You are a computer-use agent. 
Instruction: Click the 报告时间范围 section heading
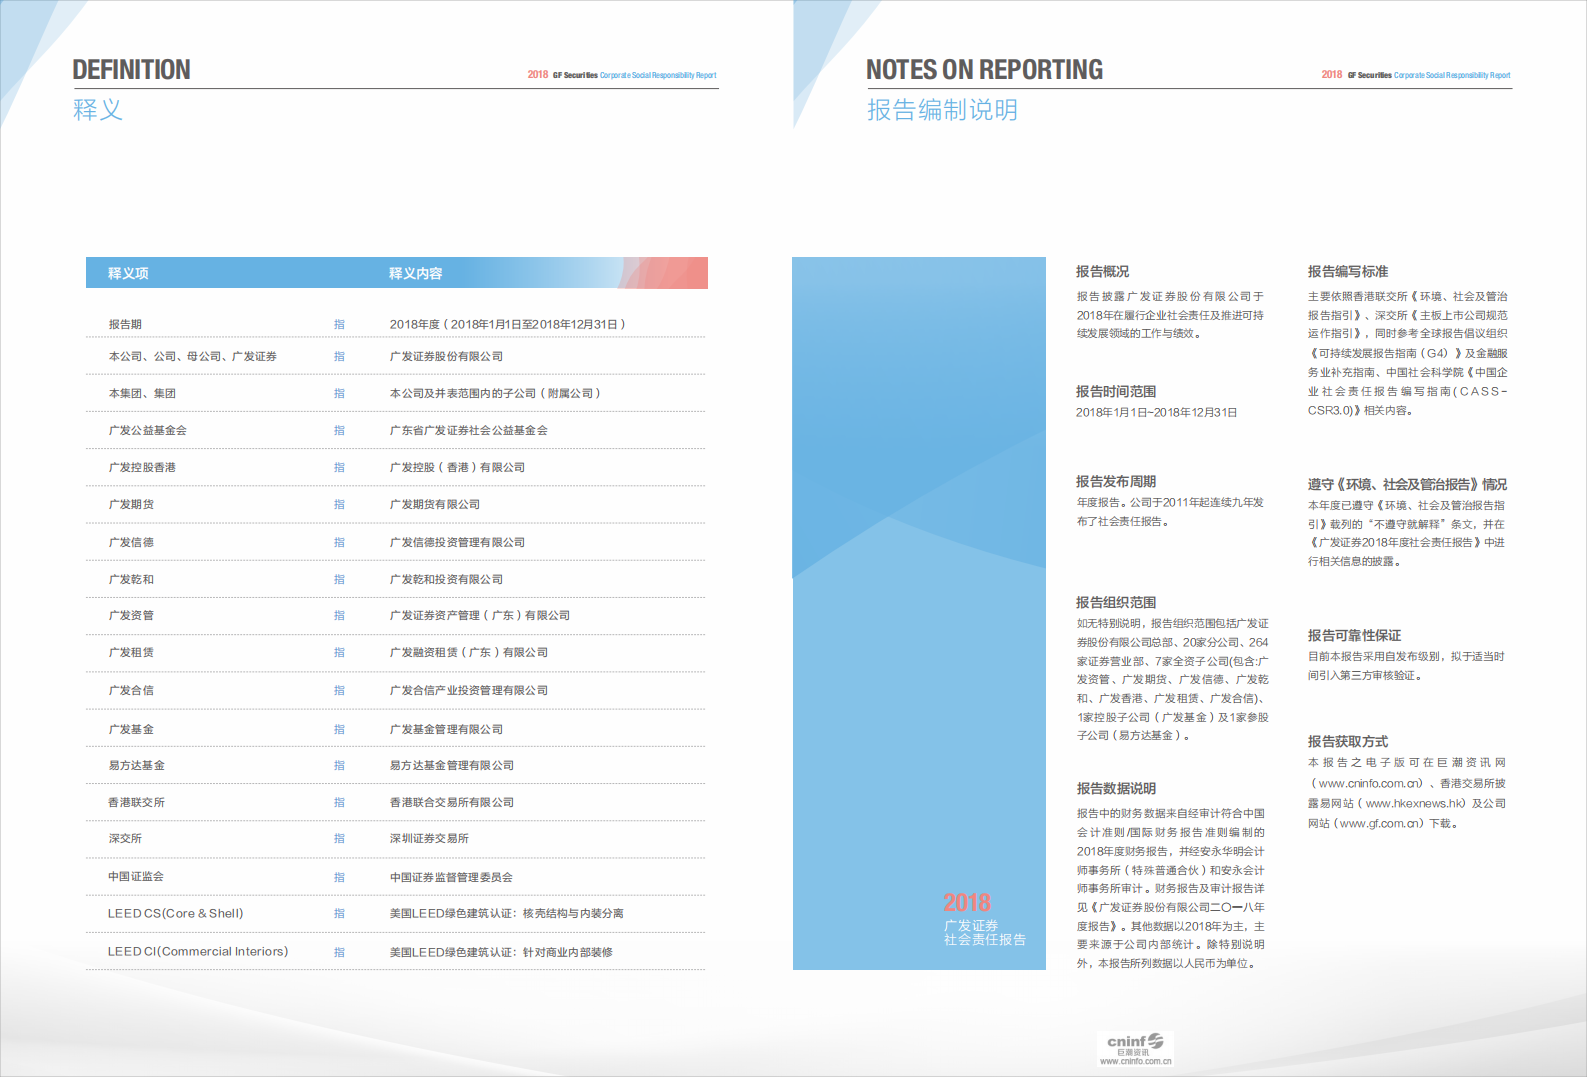1116,391
